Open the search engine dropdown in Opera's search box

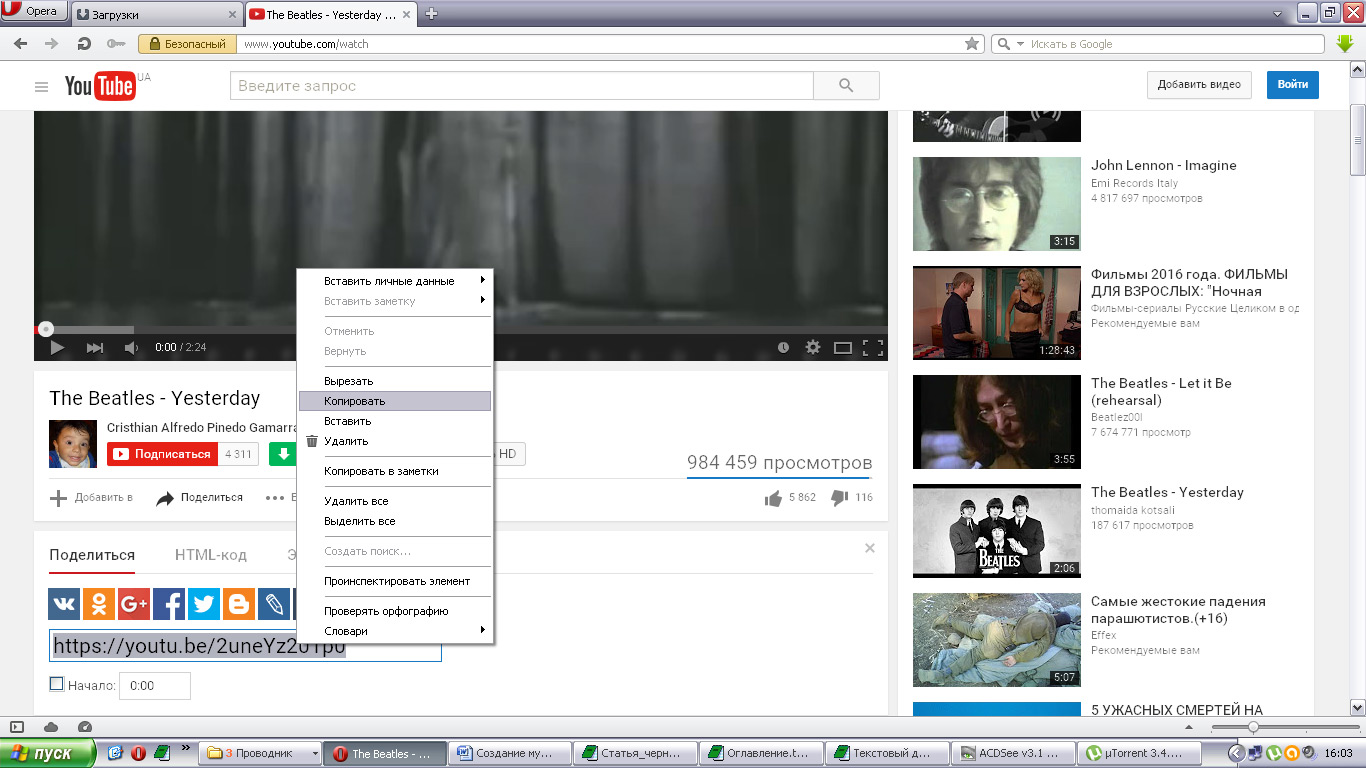(1020, 44)
